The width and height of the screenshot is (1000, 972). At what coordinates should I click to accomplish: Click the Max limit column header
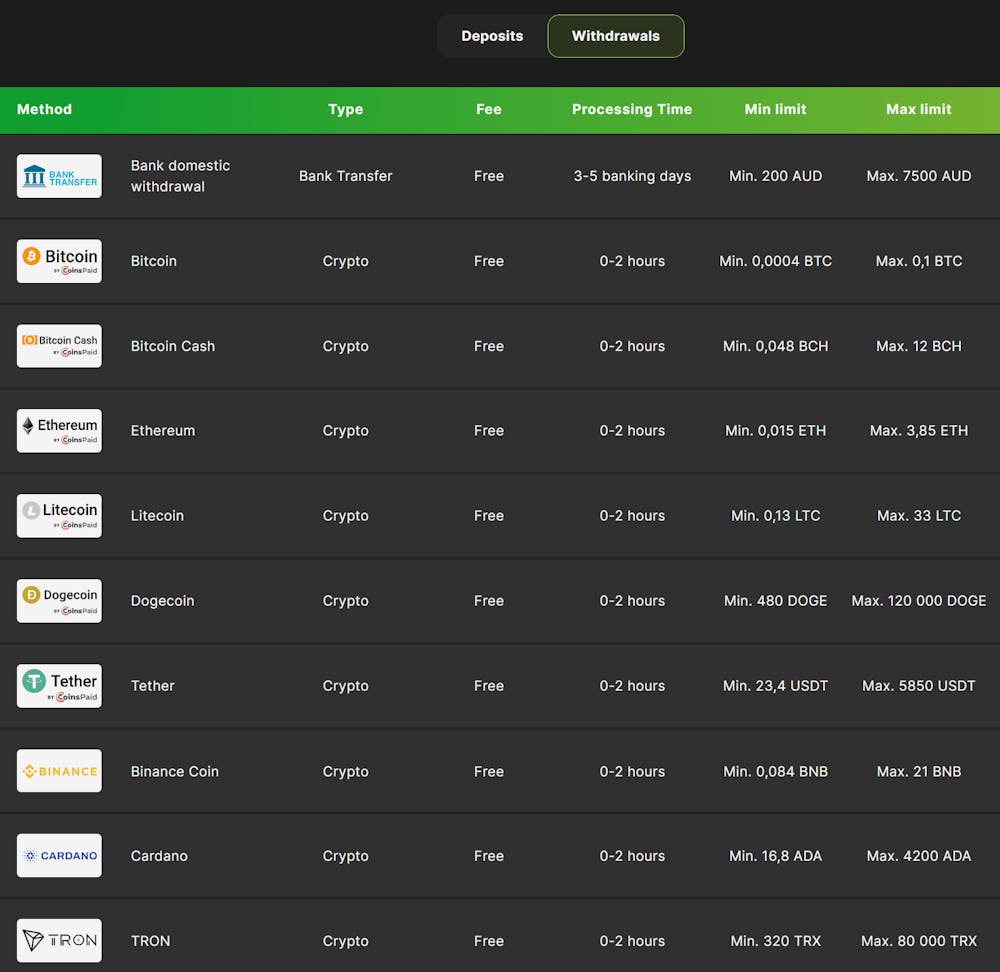tap(918, 109)
